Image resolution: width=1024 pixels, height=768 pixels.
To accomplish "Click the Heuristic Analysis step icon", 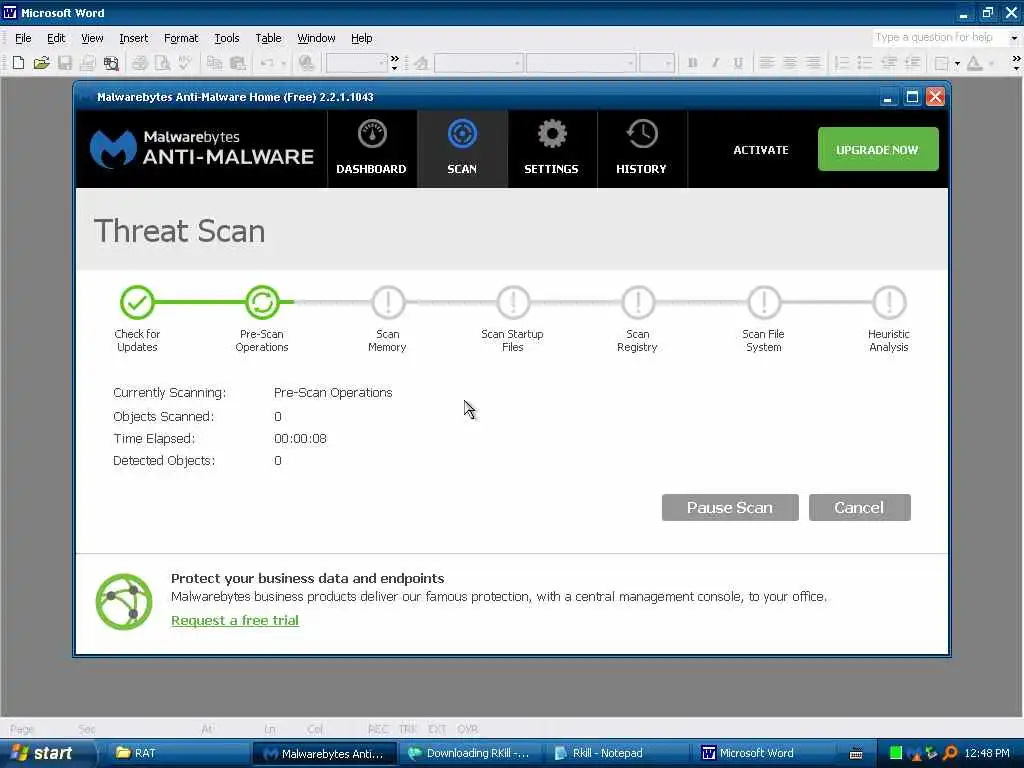I will point(889,302).
